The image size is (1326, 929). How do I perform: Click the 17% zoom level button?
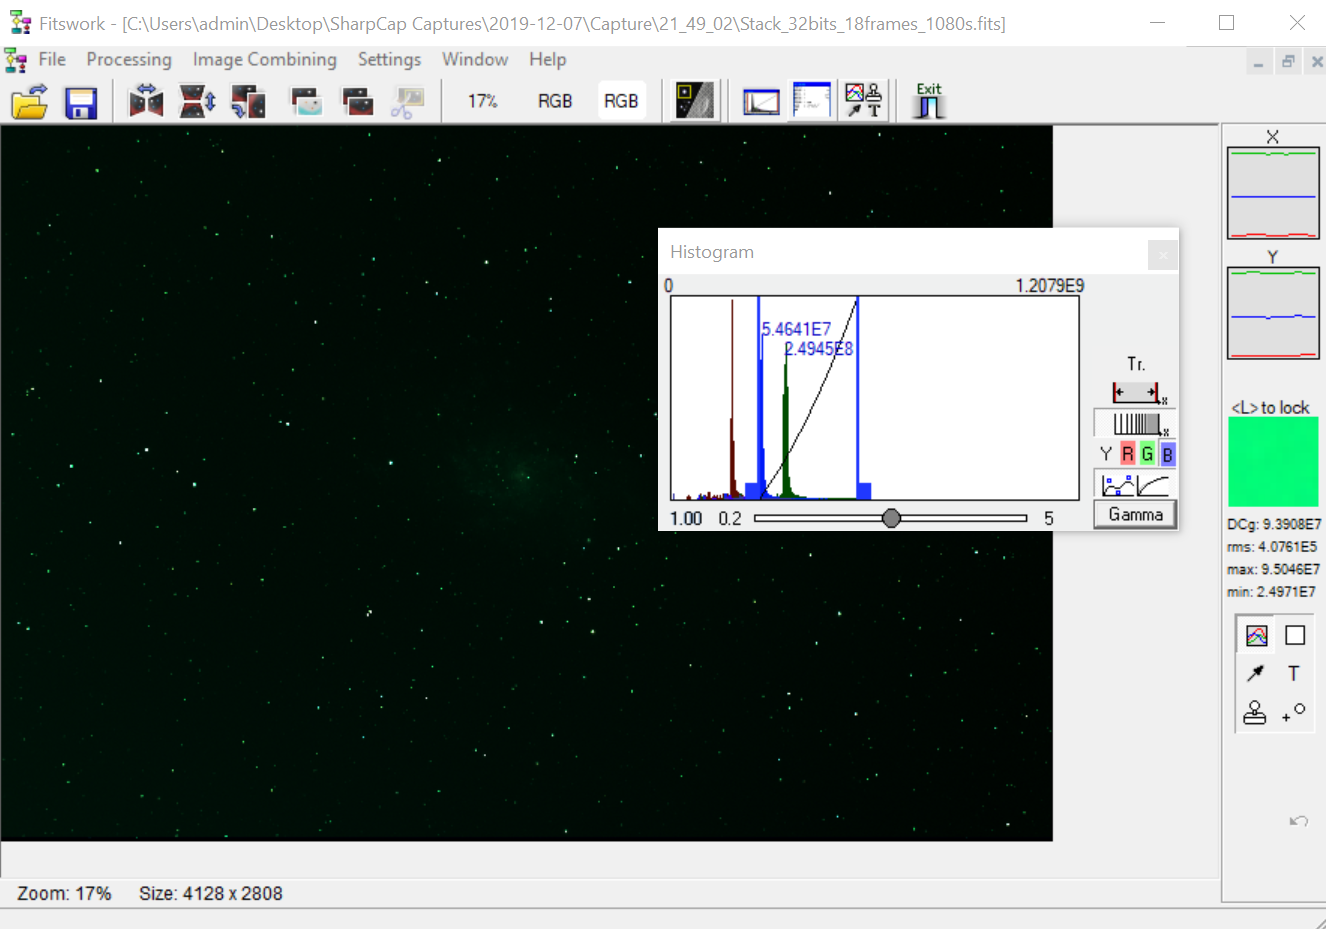[482, 101]
